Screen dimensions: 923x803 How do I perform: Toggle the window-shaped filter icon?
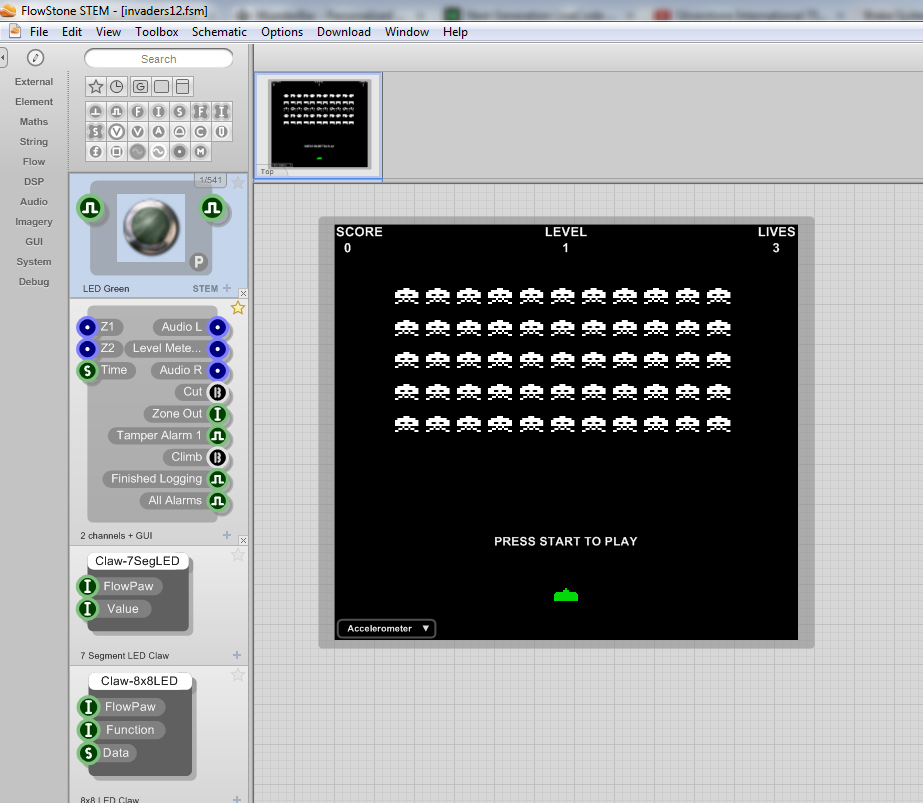tap(182, 87)
